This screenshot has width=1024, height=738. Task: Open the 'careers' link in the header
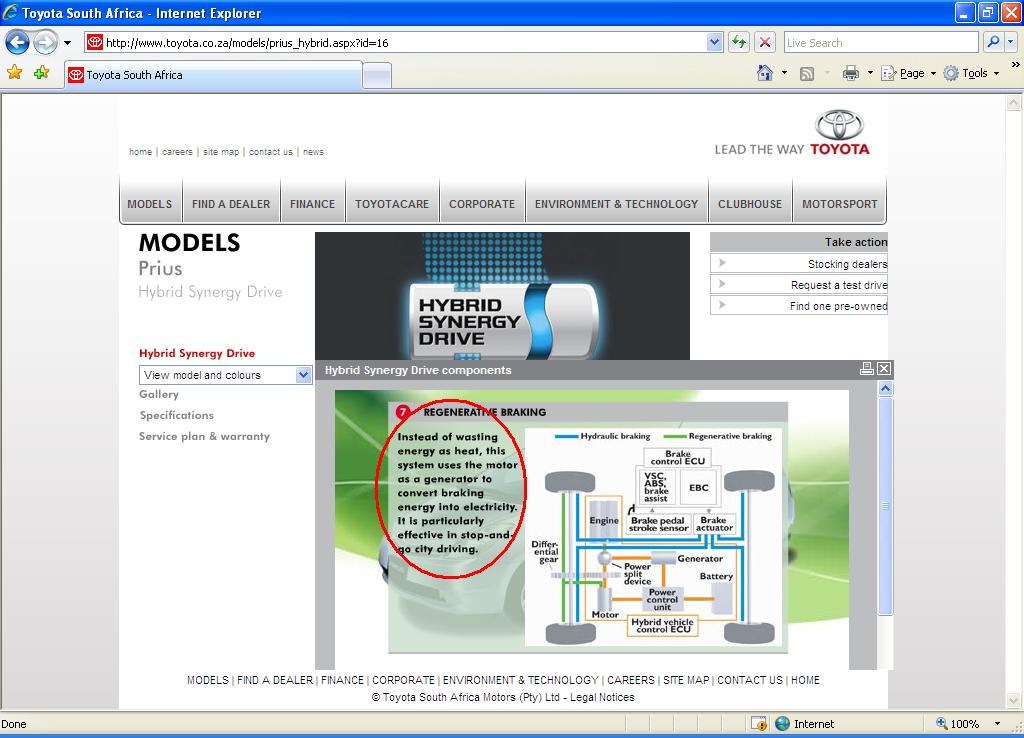click(177, 152)
